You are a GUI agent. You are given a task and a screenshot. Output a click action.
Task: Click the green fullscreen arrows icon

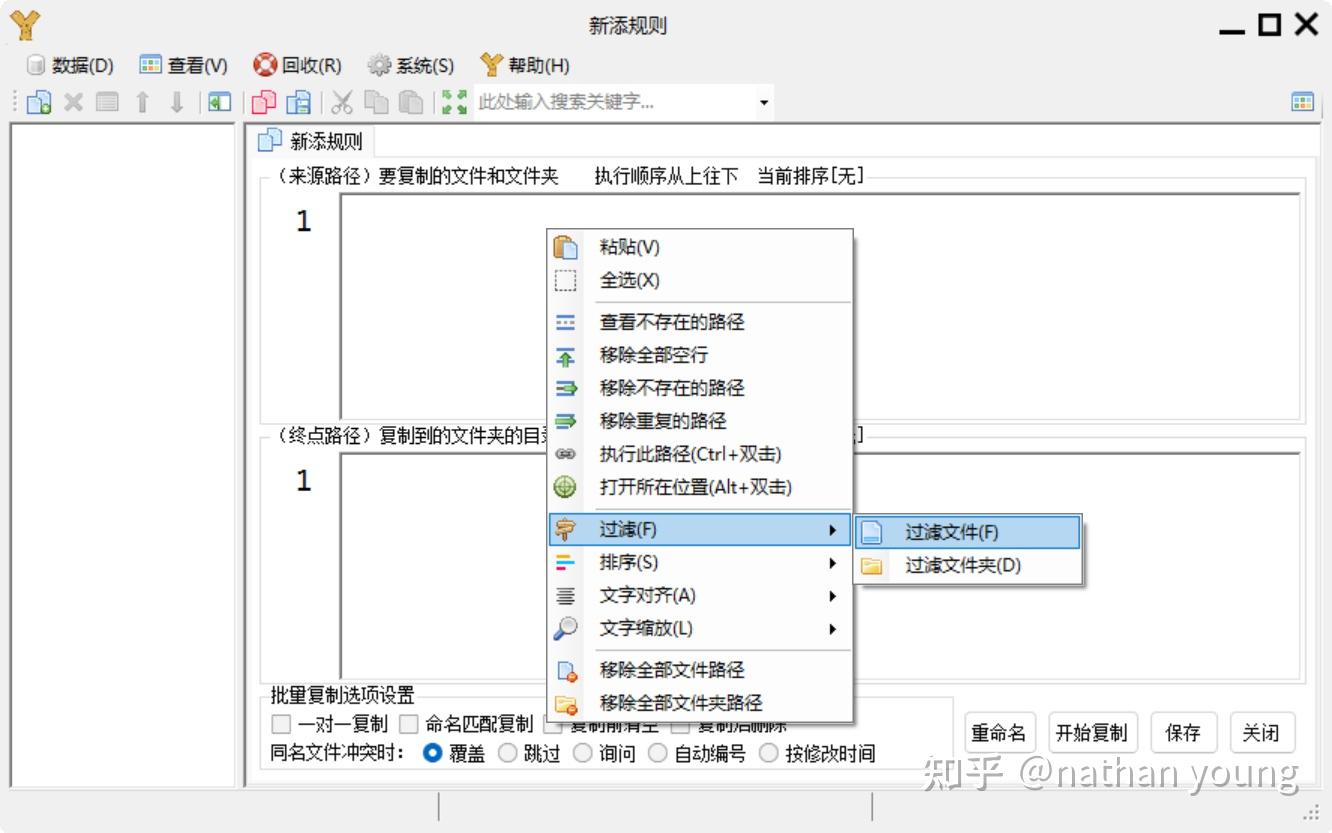coord(454,102)
